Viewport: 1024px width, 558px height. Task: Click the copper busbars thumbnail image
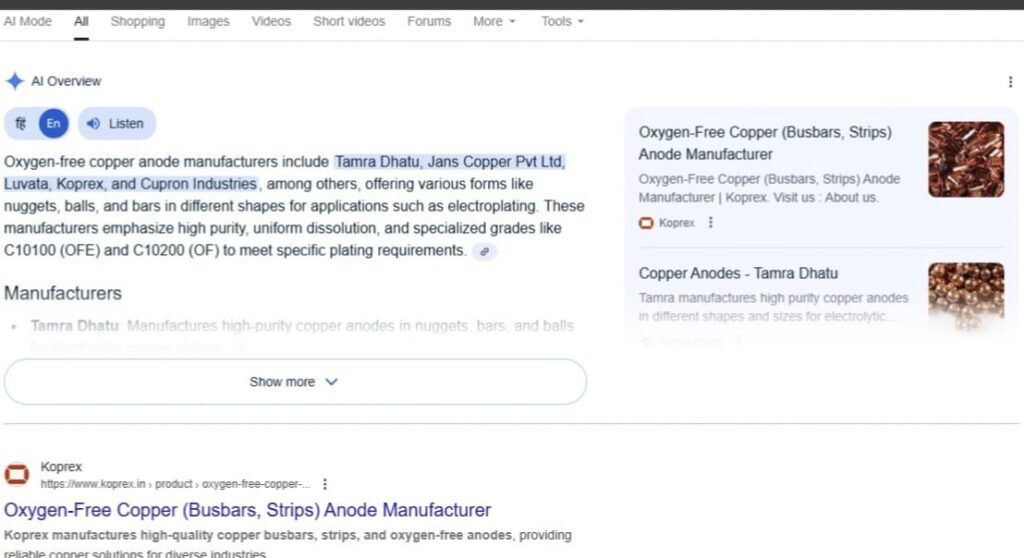coord(965,159)
